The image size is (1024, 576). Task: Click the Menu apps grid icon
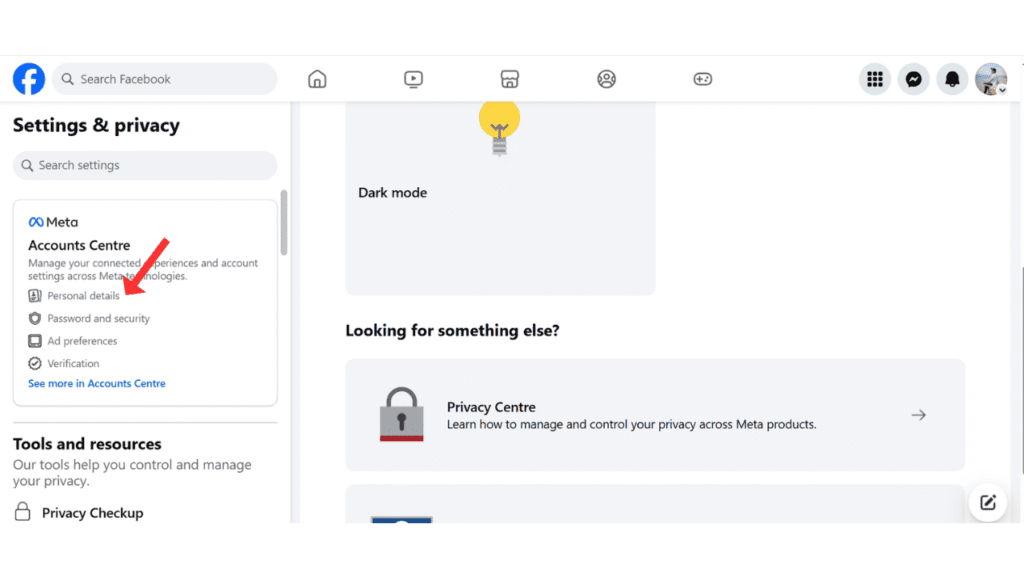875,79
